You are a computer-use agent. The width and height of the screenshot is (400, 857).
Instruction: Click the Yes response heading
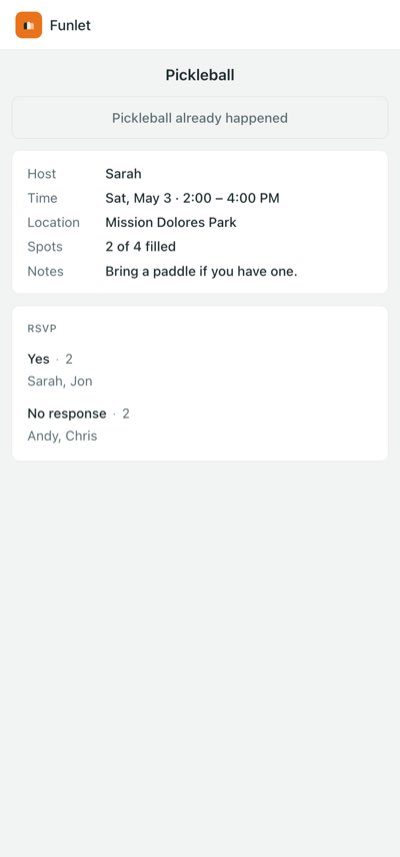coord(38,359)
